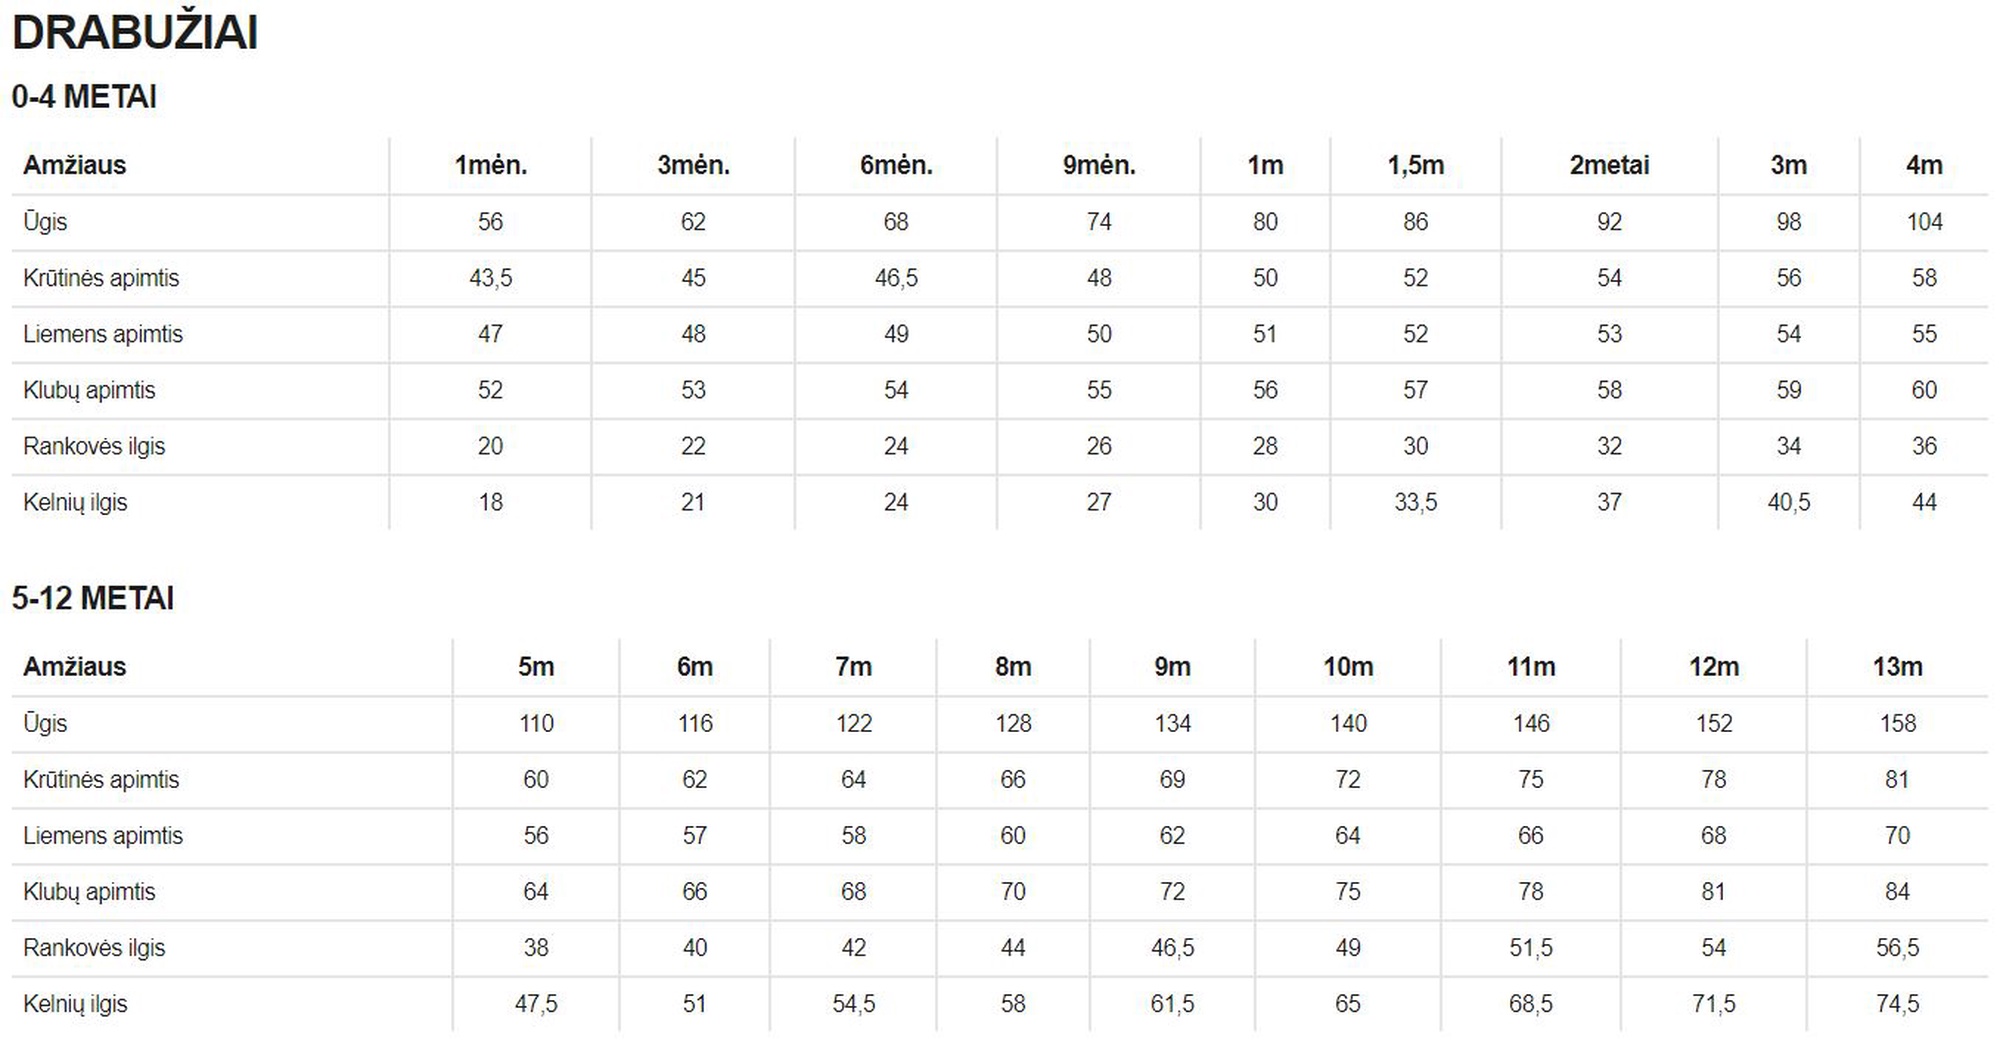
Task: Click the 5-12 METAI section heading
Action: [93, 598]
